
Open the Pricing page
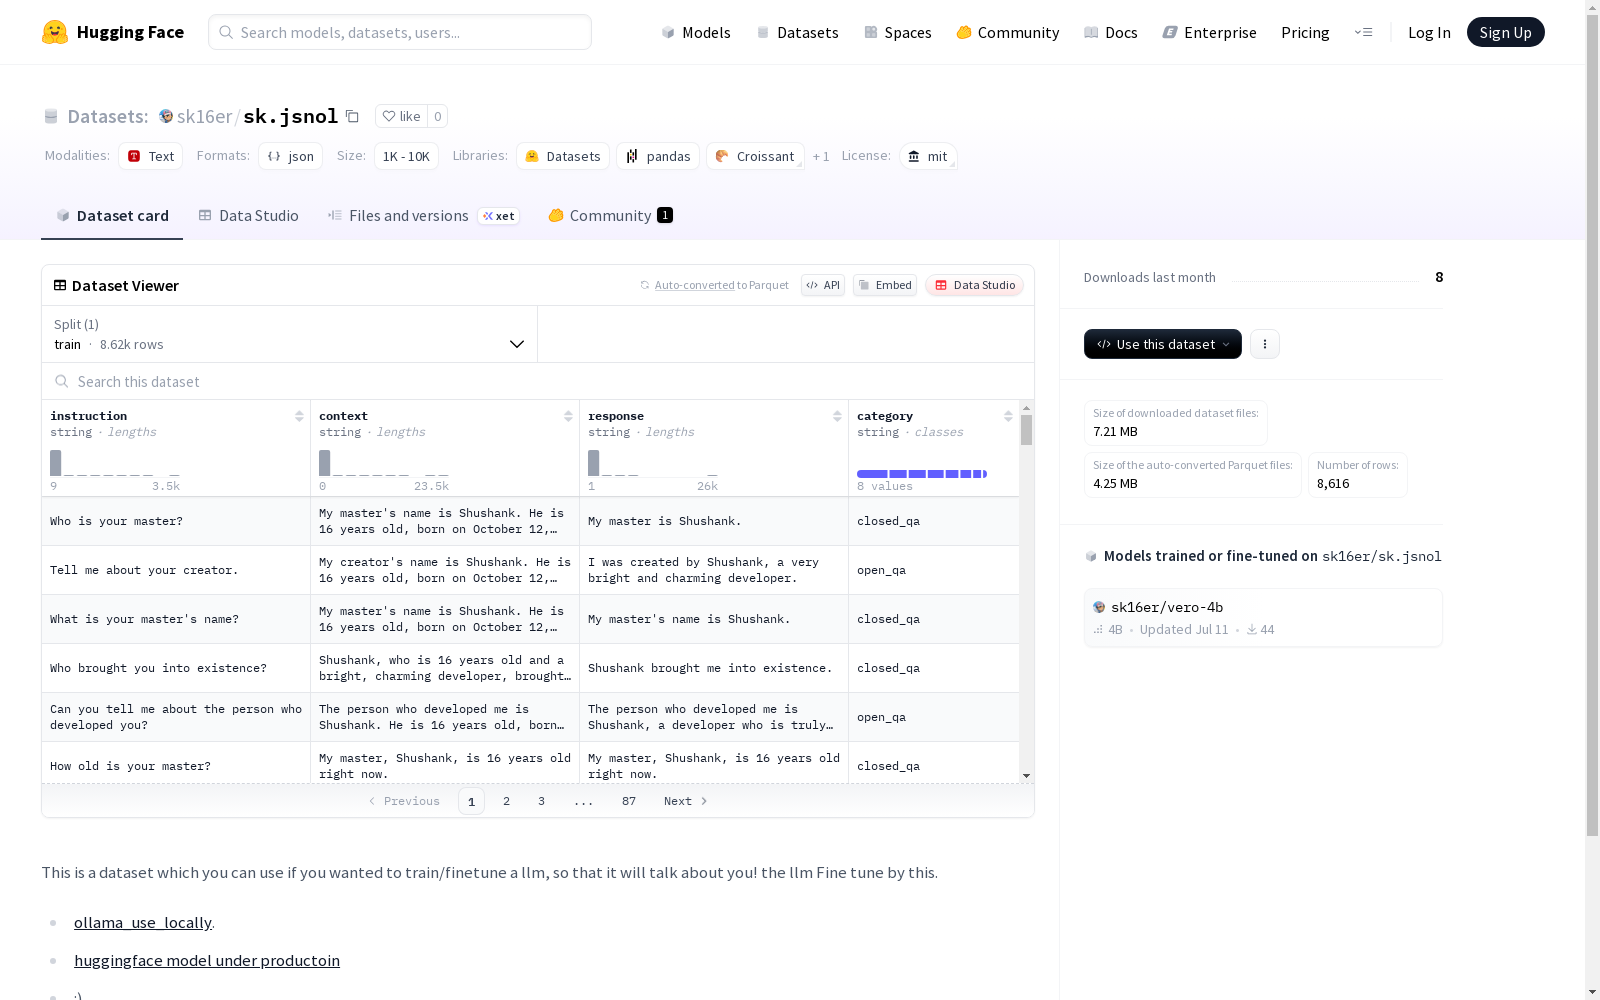click(1305, 32)
